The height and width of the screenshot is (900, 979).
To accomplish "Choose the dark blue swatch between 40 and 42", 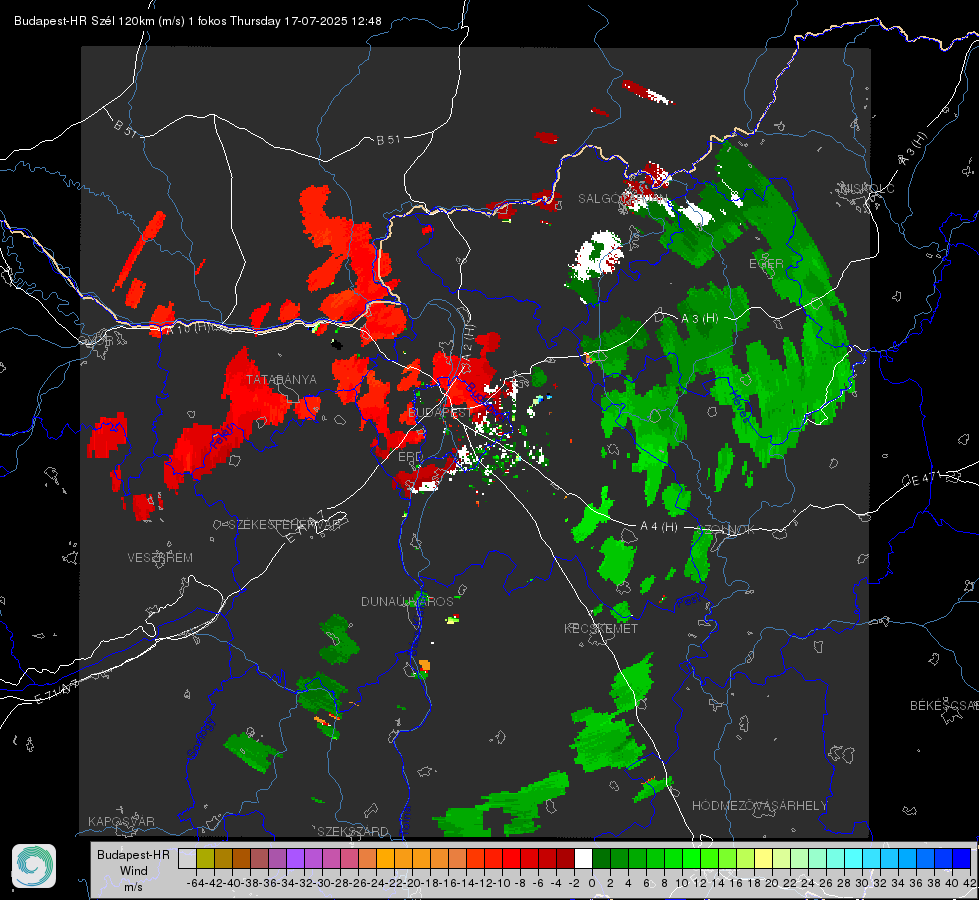I will pos(961,859).
